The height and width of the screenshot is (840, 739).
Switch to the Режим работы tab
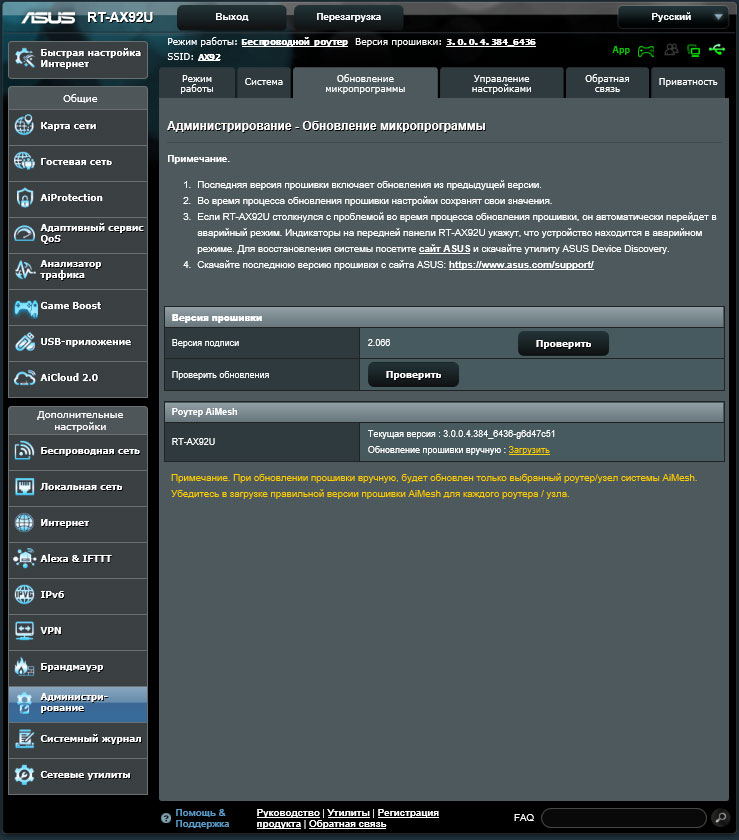[x=197, y=84]
